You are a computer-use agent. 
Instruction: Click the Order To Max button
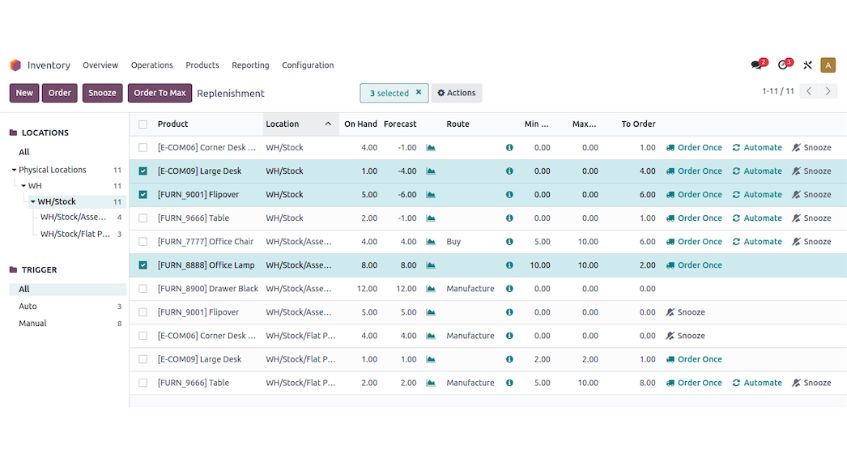pyautogui.click(x=159, y=93)
